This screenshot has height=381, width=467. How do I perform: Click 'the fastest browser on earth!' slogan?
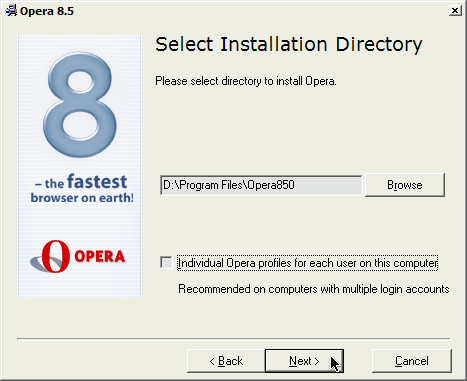pos(82,189)
